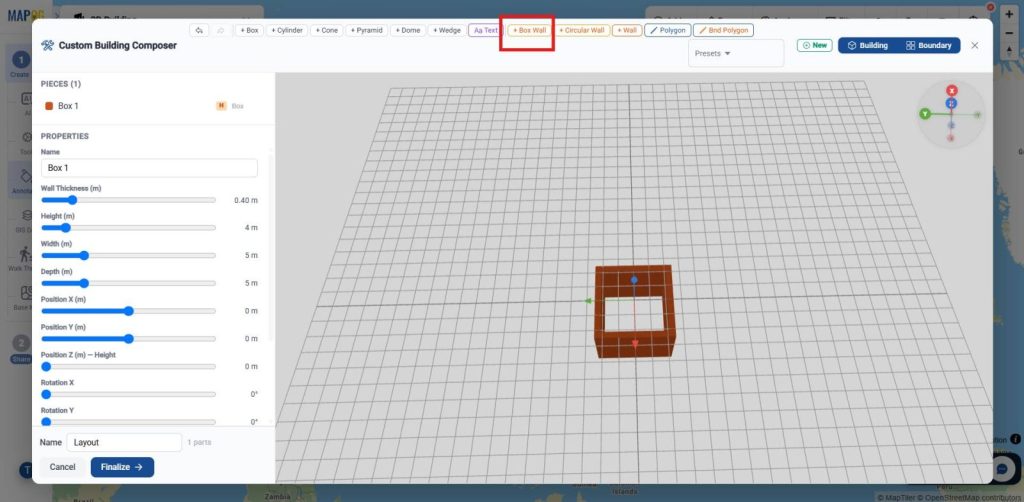Switch to Boundary mode
1024x502 pixels.
928,46
